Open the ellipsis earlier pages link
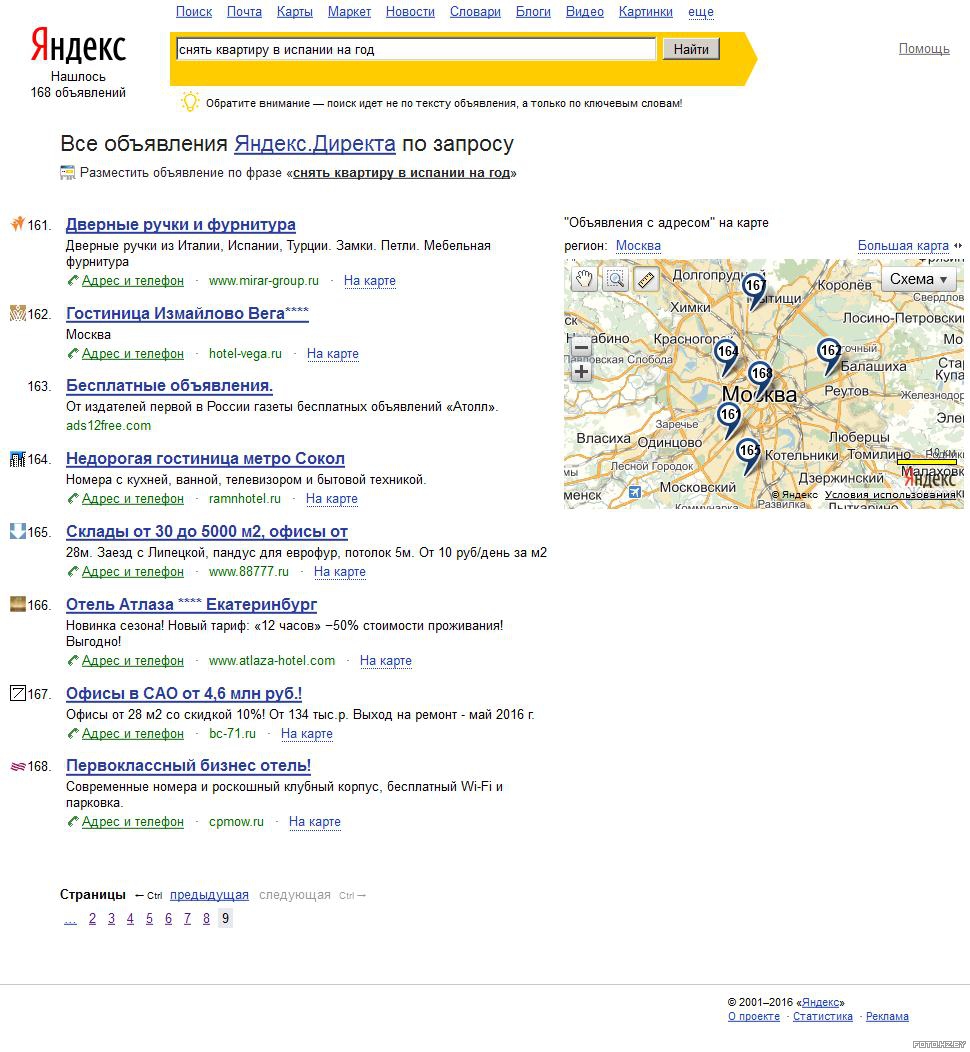Viewport: 970px width, 1052px height. (70, 920)
